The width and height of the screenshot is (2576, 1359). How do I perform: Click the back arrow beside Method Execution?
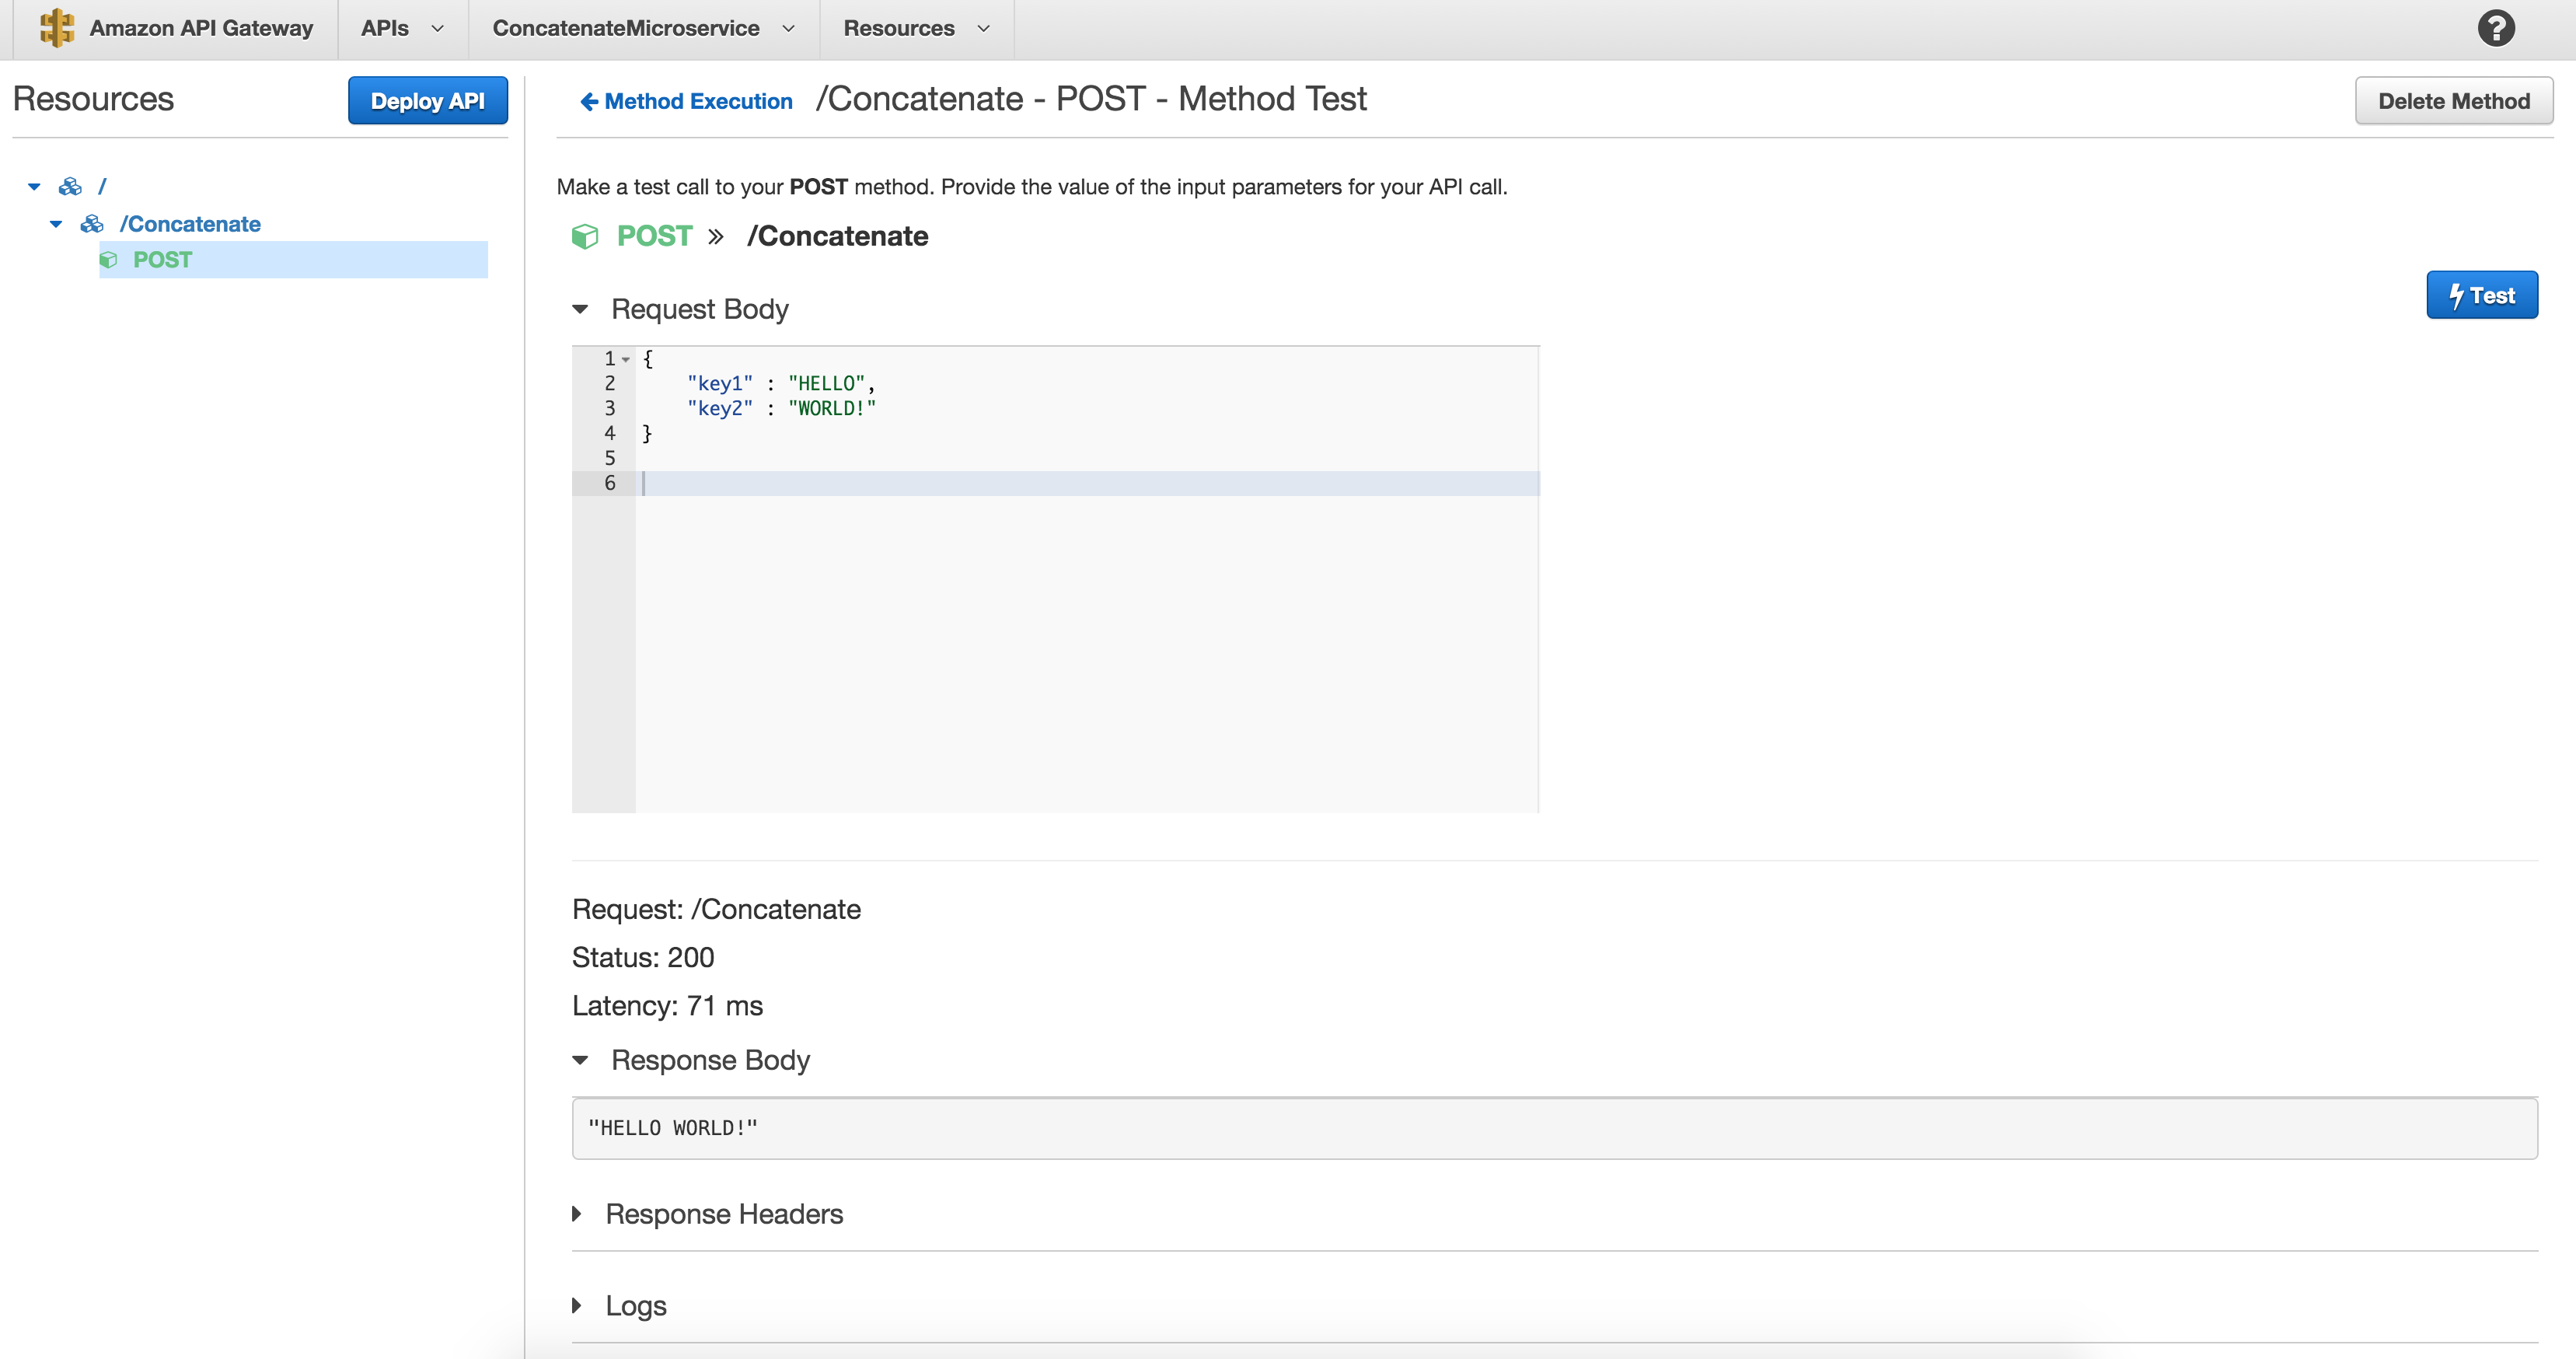click(x=589, y=101)
